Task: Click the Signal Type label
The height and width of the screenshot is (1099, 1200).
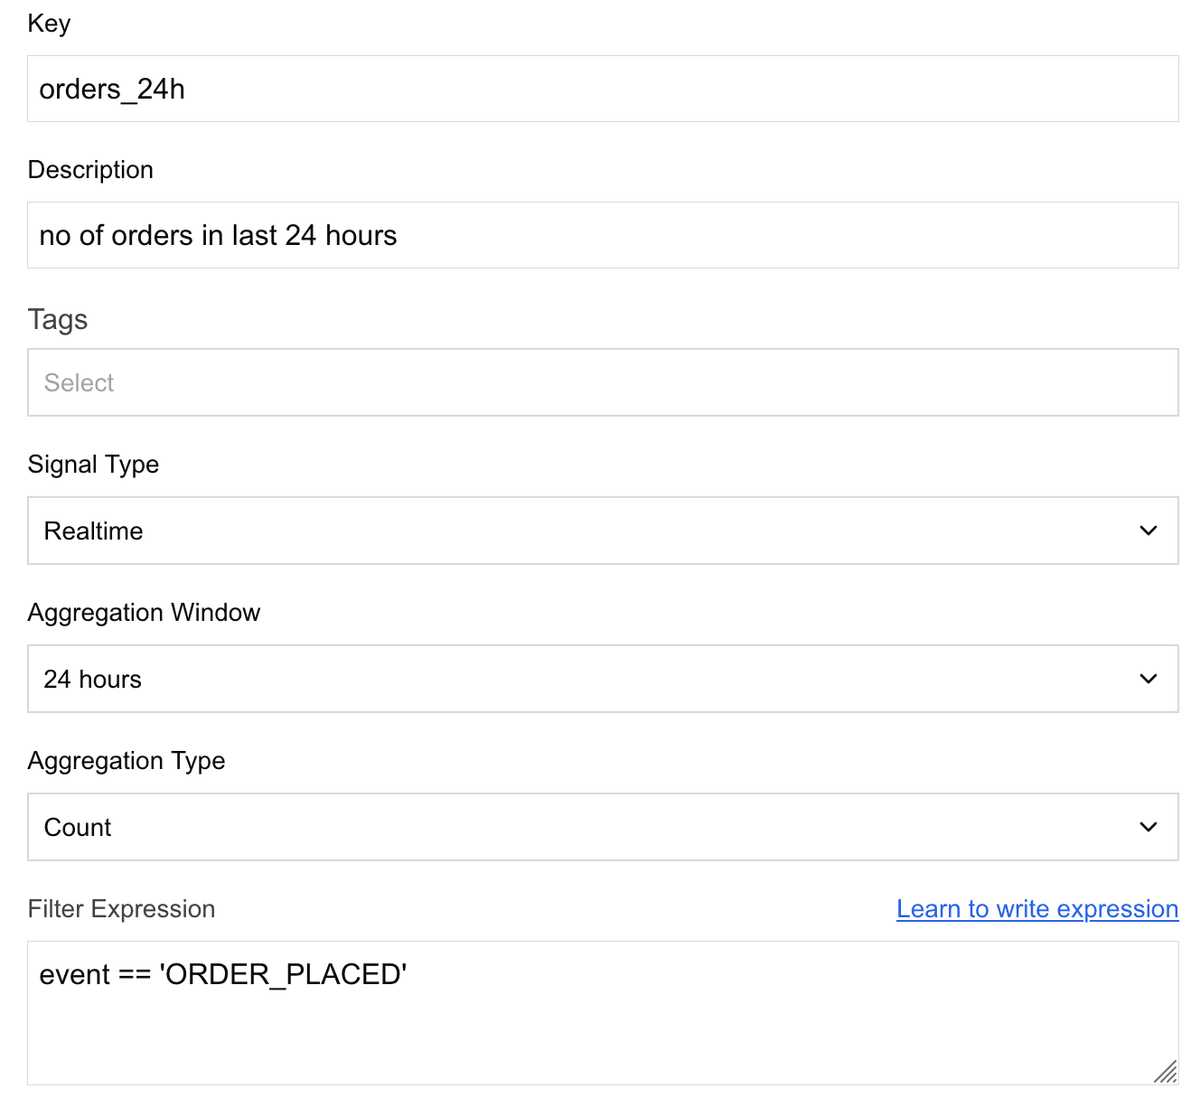Action: tap(93, 464)
